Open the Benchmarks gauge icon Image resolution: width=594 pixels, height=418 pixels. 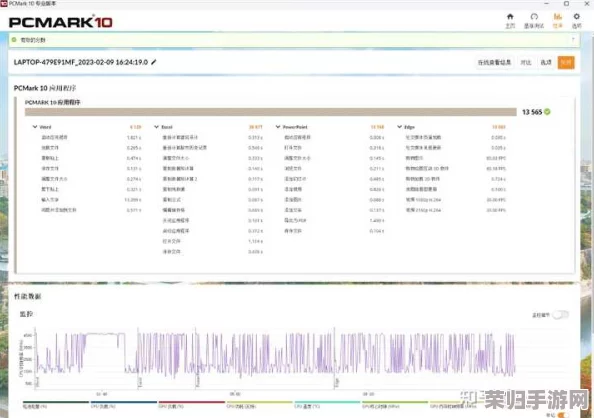[534, 17]
